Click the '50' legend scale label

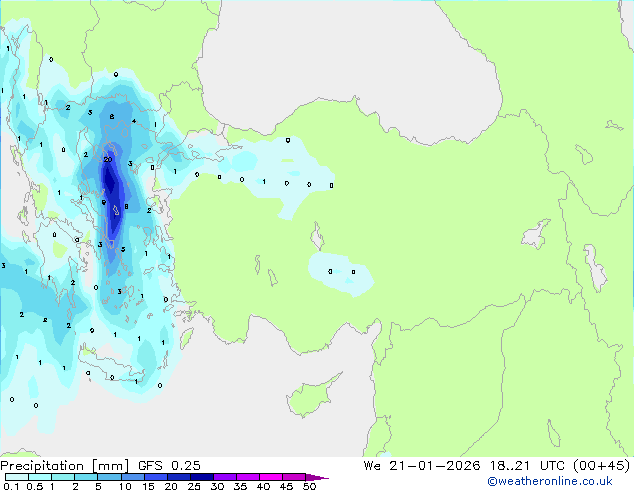pos(309,486)
